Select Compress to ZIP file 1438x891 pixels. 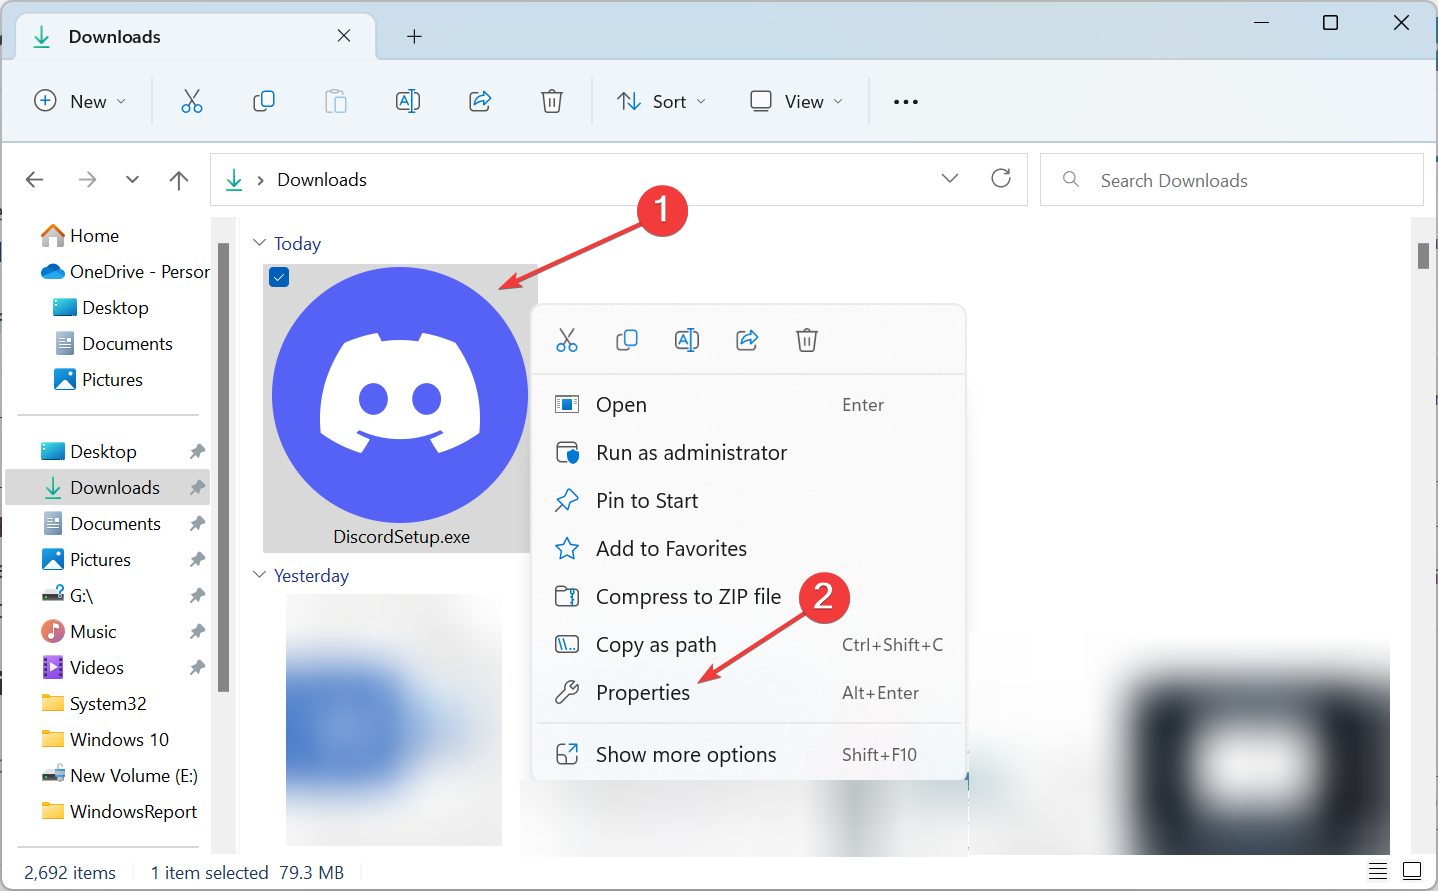(x=749, y=597)
